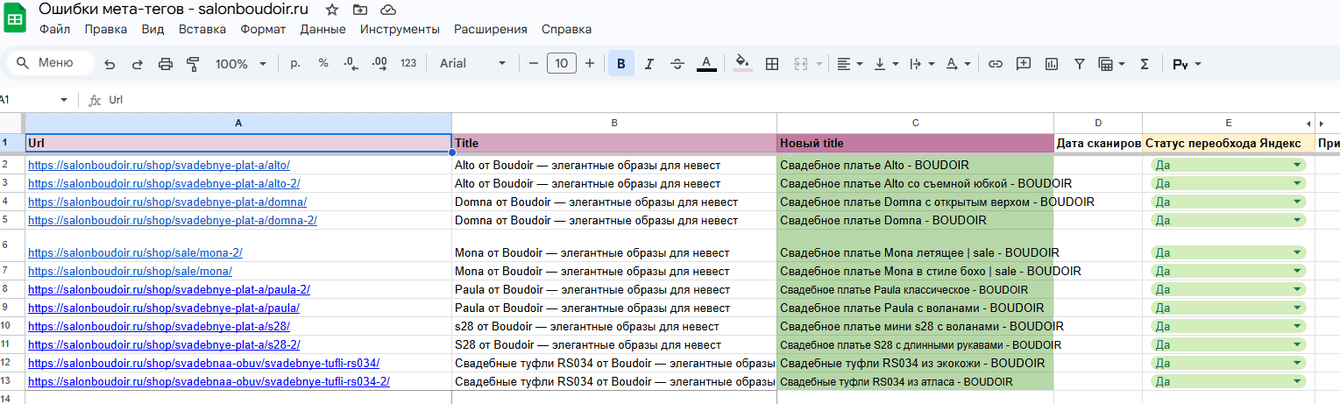Open horizontal align dropdown
Viewport: 1340px width, 404px height.
click(x=850, y=63)
